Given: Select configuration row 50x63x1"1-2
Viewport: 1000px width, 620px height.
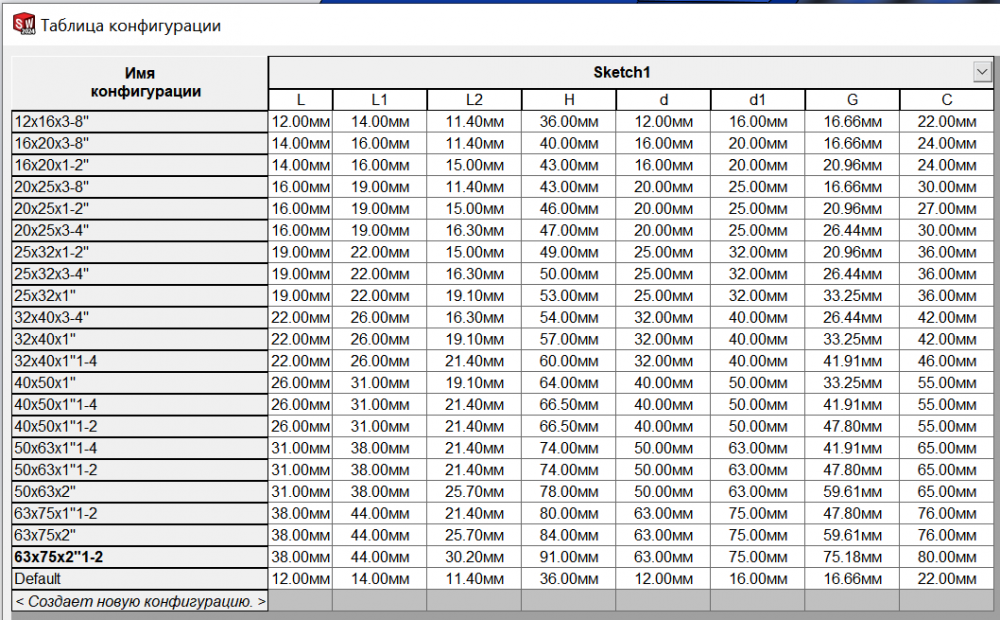Looking at the screenshot, I should coord(140,470).
